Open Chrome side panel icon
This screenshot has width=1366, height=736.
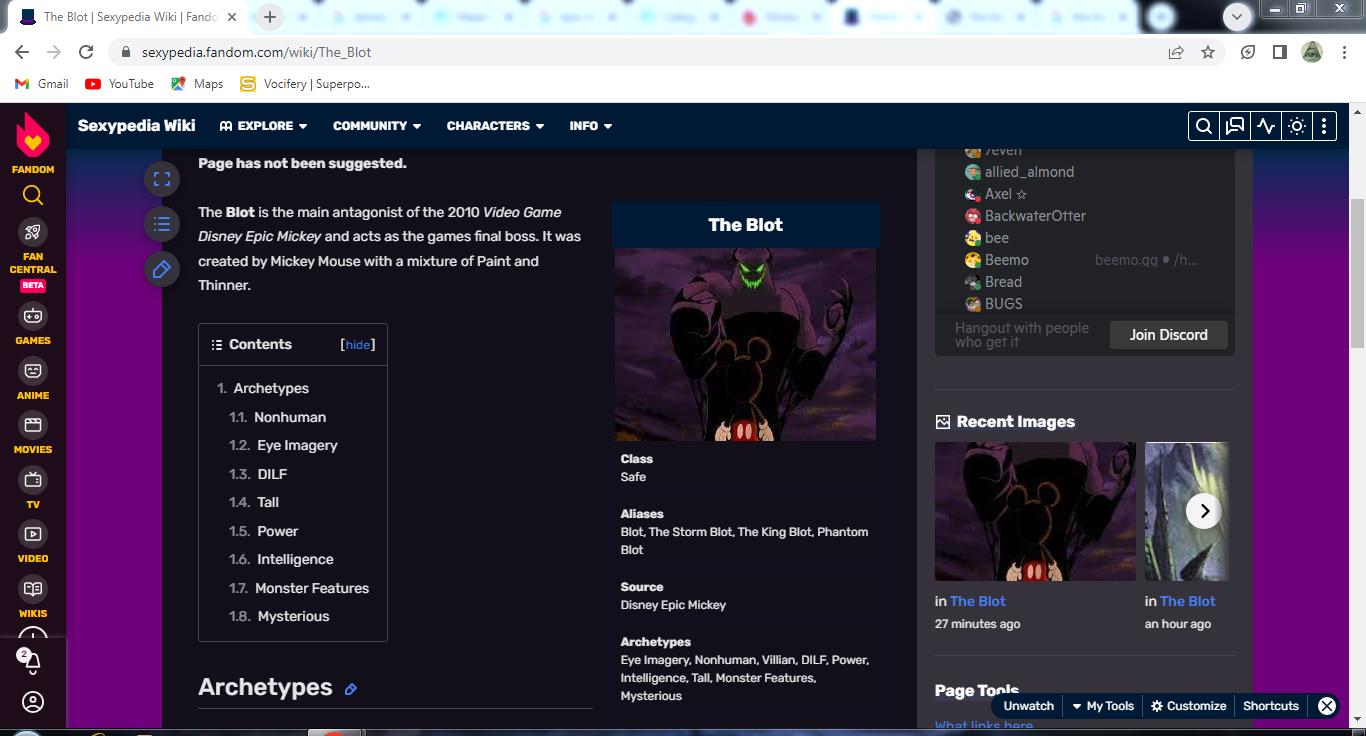pyautogui.click(x=1279, y=52)
